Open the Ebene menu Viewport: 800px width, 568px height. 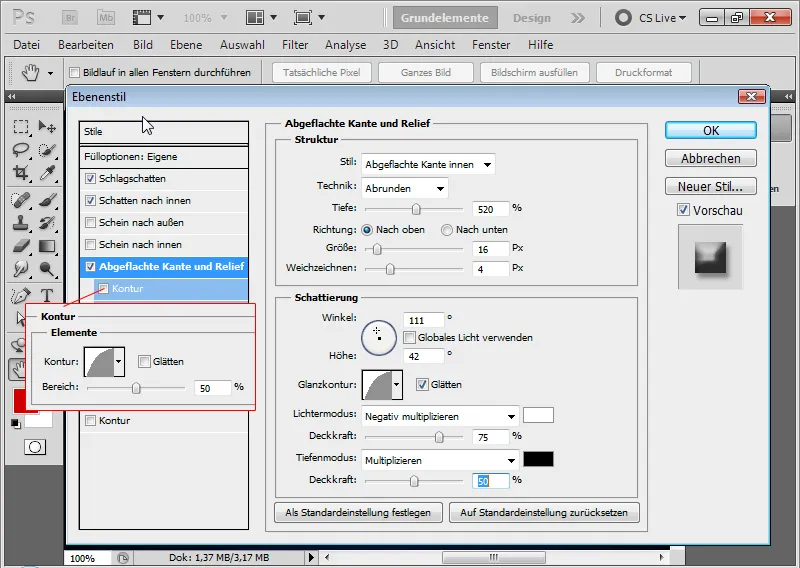186,45
